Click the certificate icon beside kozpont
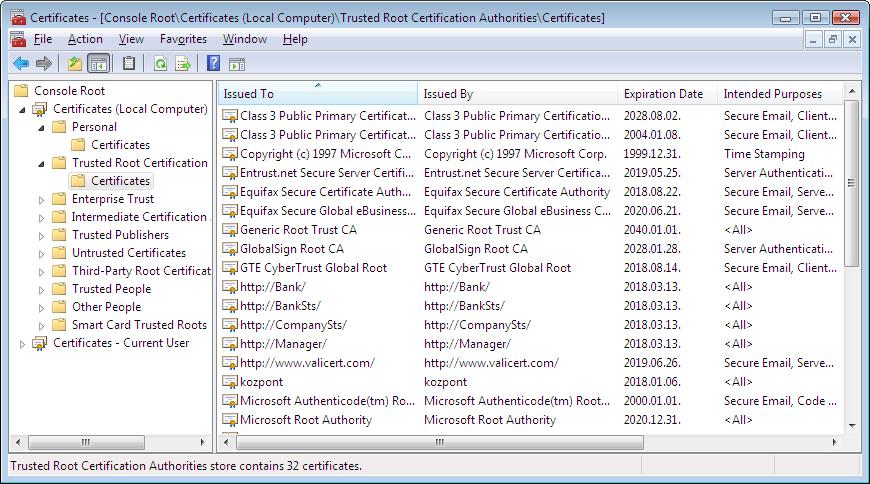The width and height of the screenshot is (870, 484). (x=230, y=382)
